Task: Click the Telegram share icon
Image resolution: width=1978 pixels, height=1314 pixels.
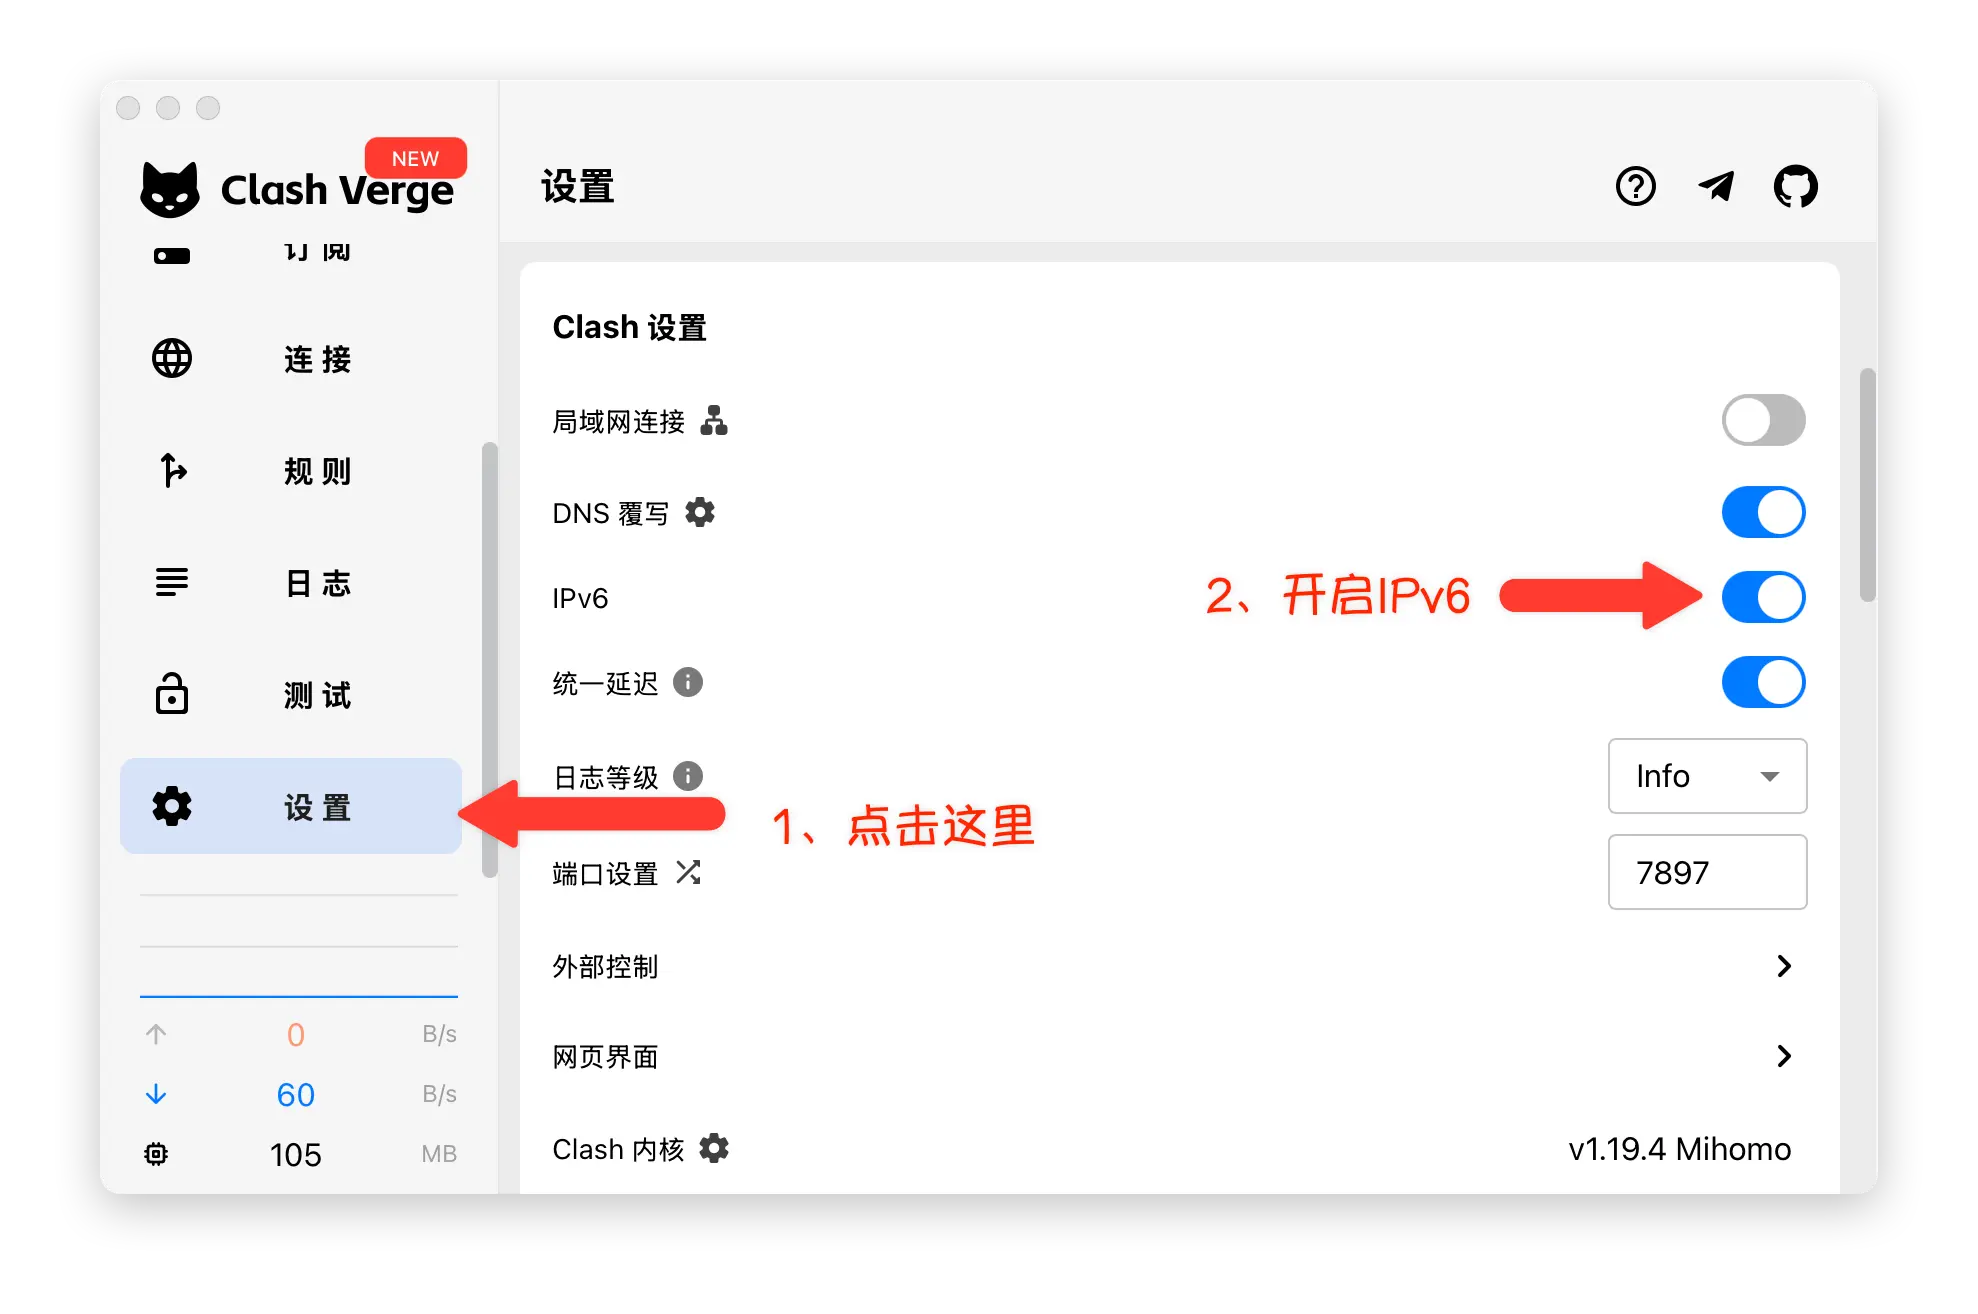Action: point(1716,186)
